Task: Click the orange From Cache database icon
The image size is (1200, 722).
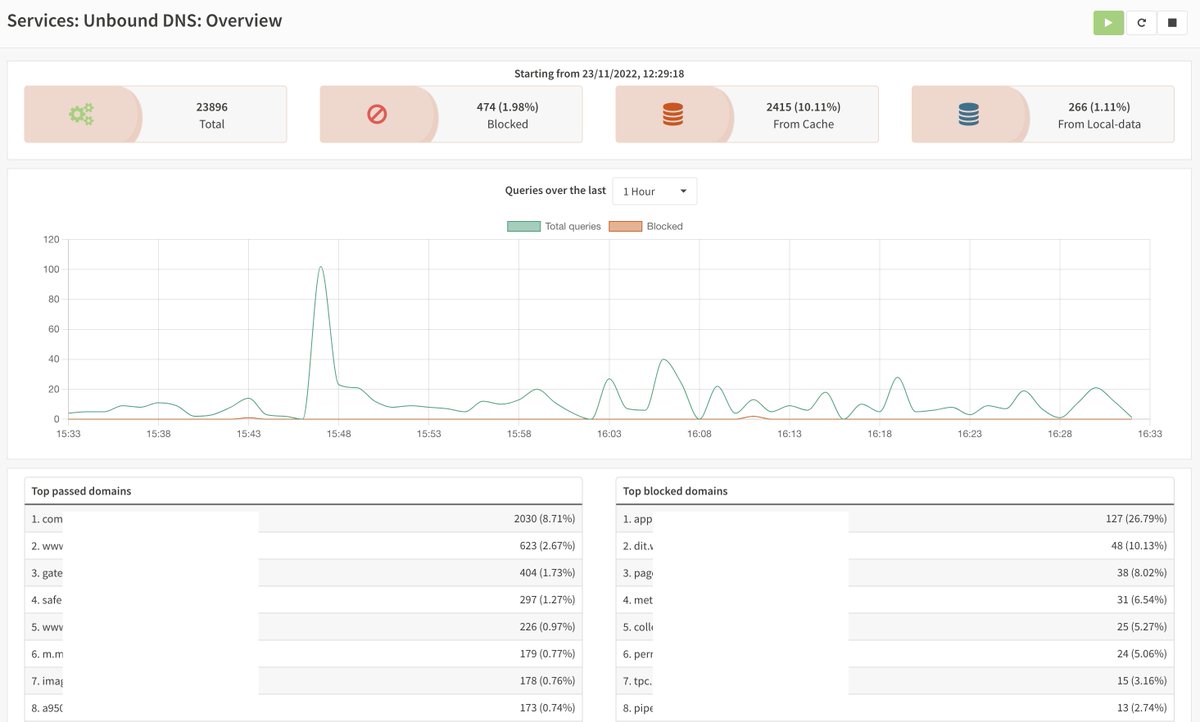Action: [672, 113]
